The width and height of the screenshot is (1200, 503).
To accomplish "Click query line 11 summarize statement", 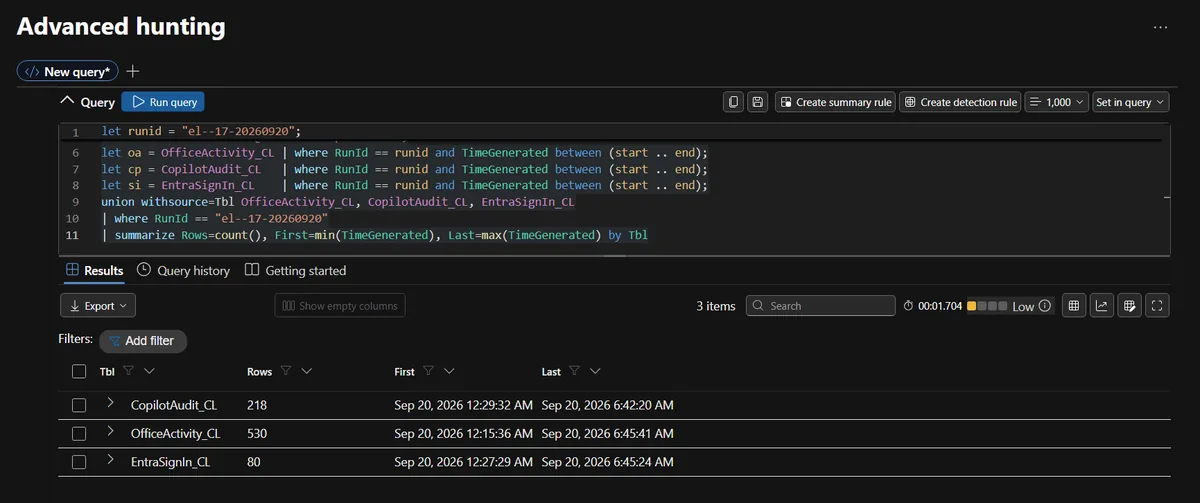I will coord(375,235).
